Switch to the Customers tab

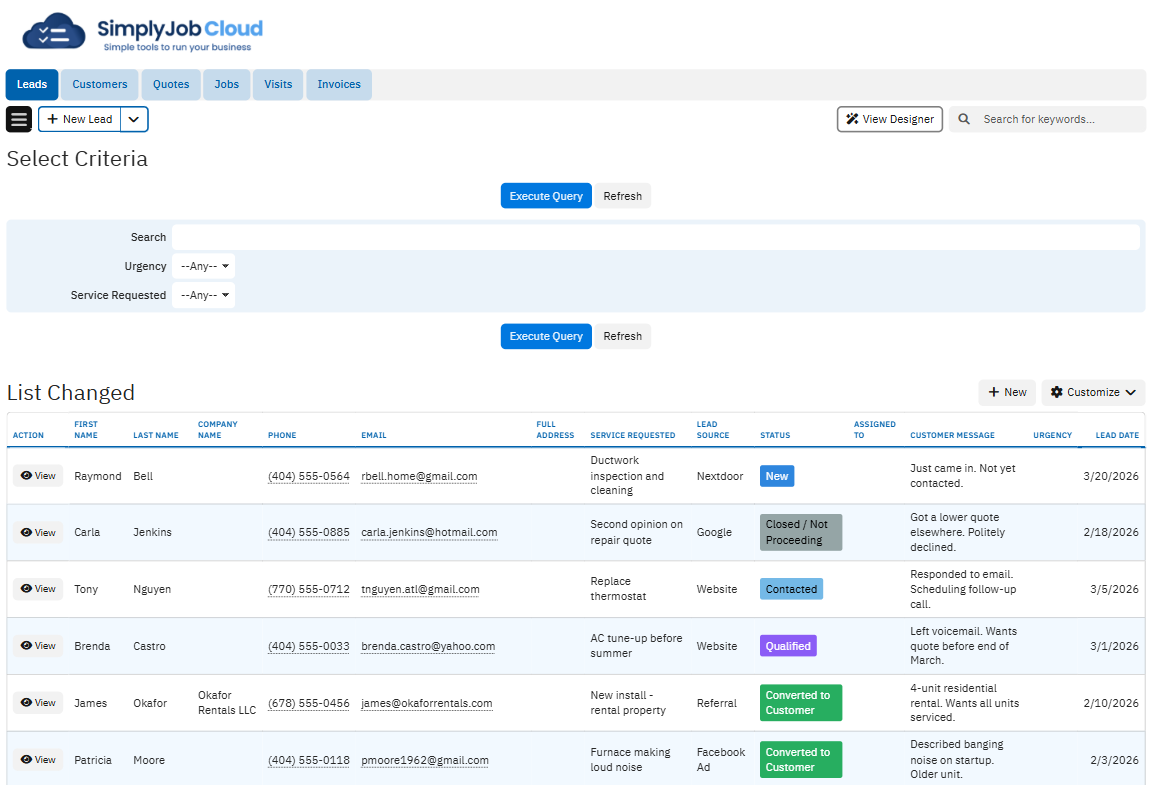tap(100, 85)
